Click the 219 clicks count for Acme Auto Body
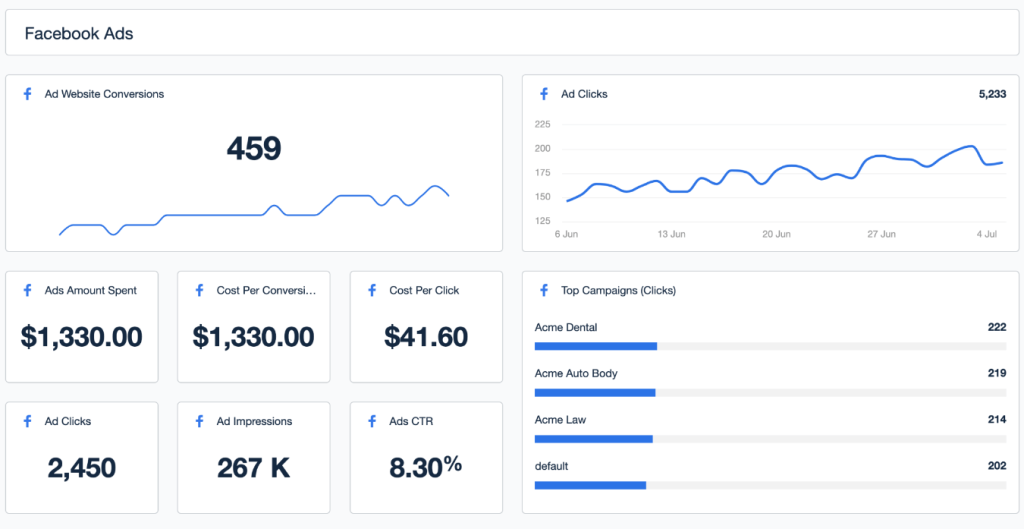This screenshot has width=1024, height=529. point(997,374)
